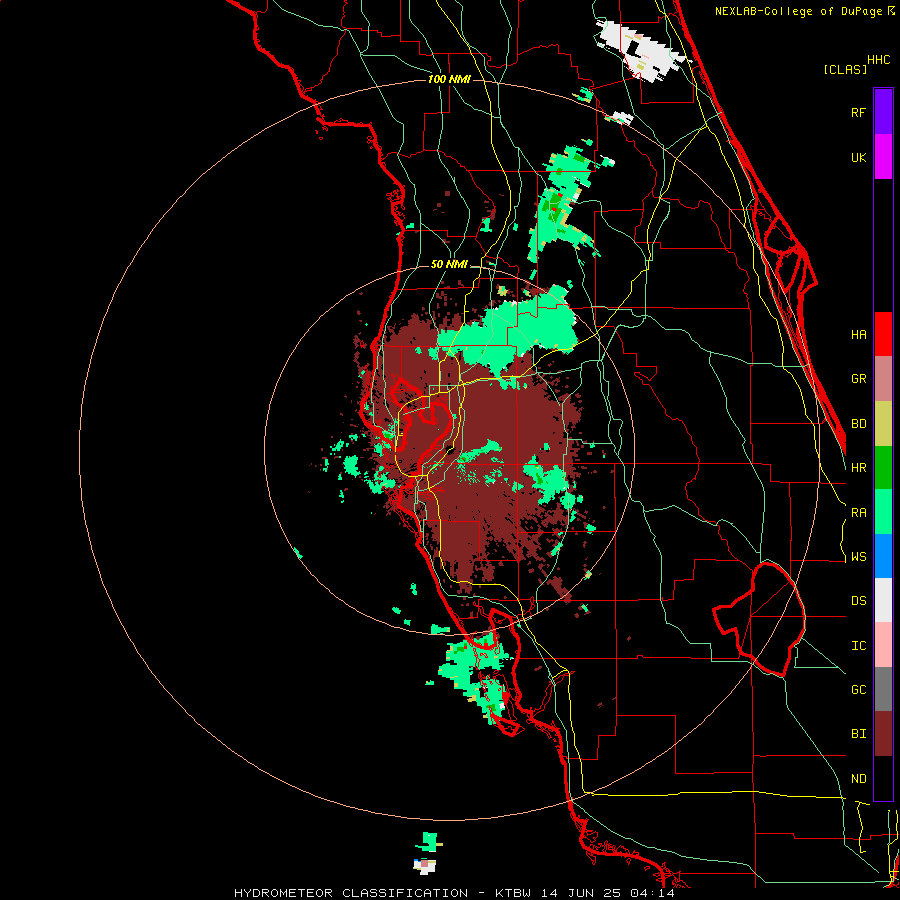
Task: Pick the dark green HR swatch
Action: (883, 468)
